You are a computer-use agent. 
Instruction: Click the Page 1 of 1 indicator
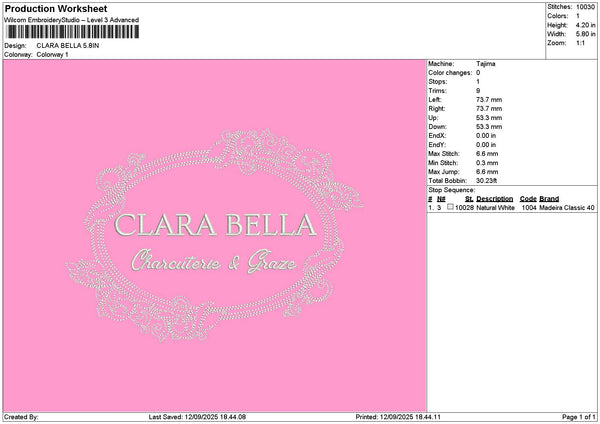579,417
